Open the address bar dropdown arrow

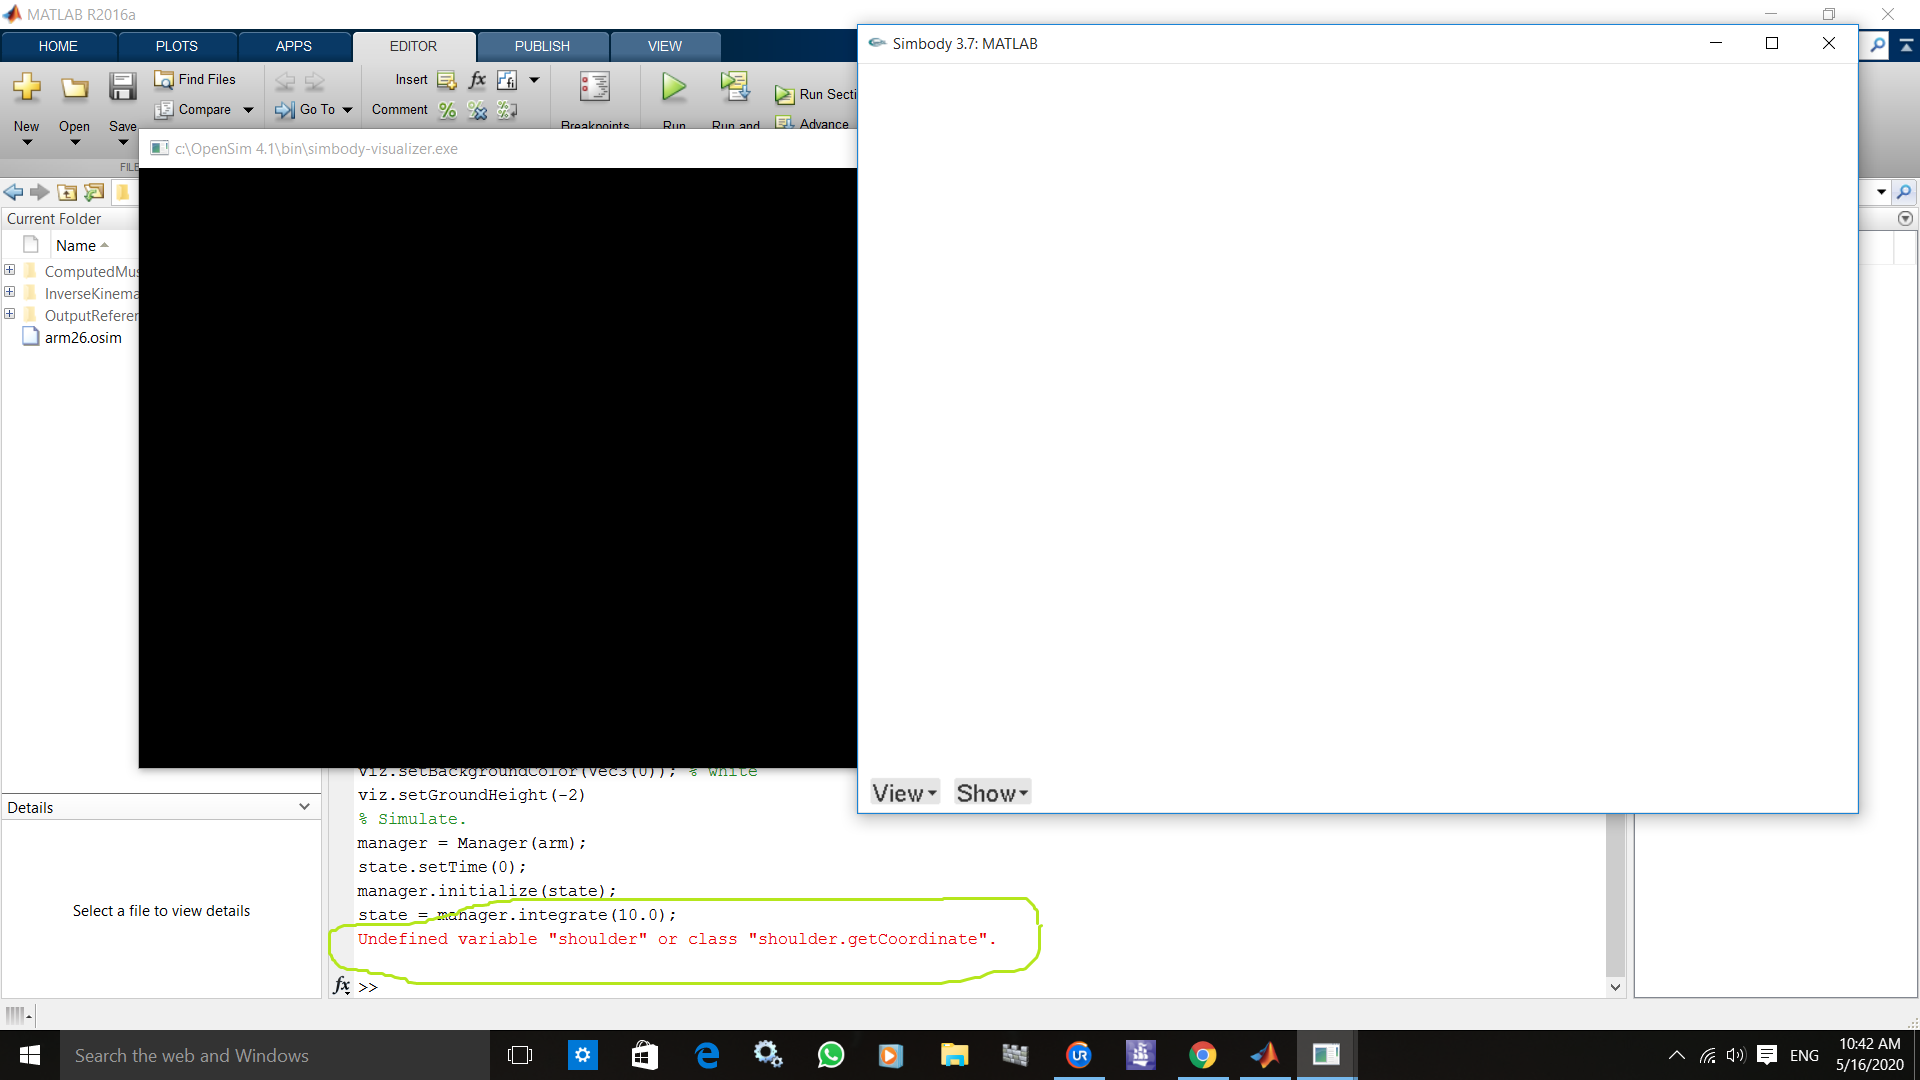point(1882,192)
